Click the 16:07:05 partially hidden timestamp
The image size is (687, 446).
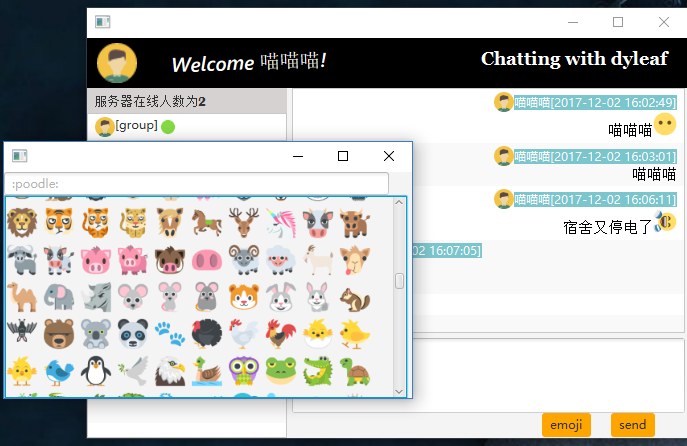pos(447,251)
